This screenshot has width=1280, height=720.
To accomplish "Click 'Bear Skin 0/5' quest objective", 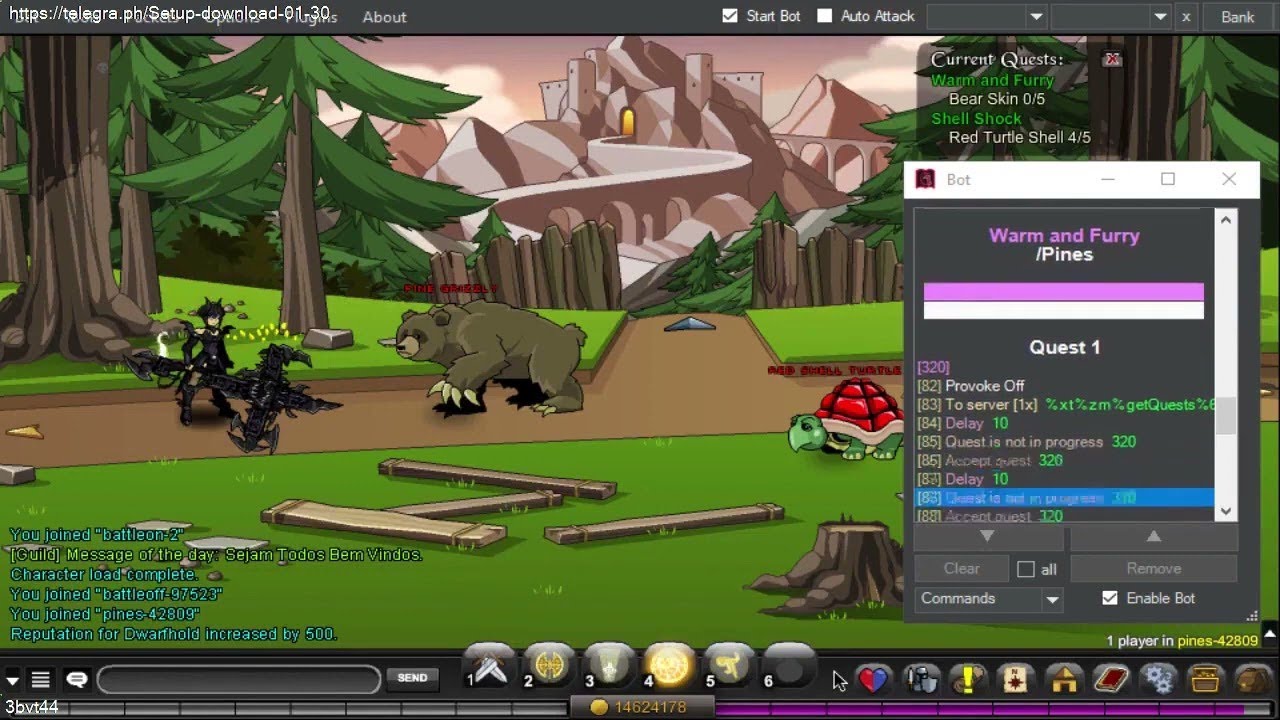I will click(997, 99).
